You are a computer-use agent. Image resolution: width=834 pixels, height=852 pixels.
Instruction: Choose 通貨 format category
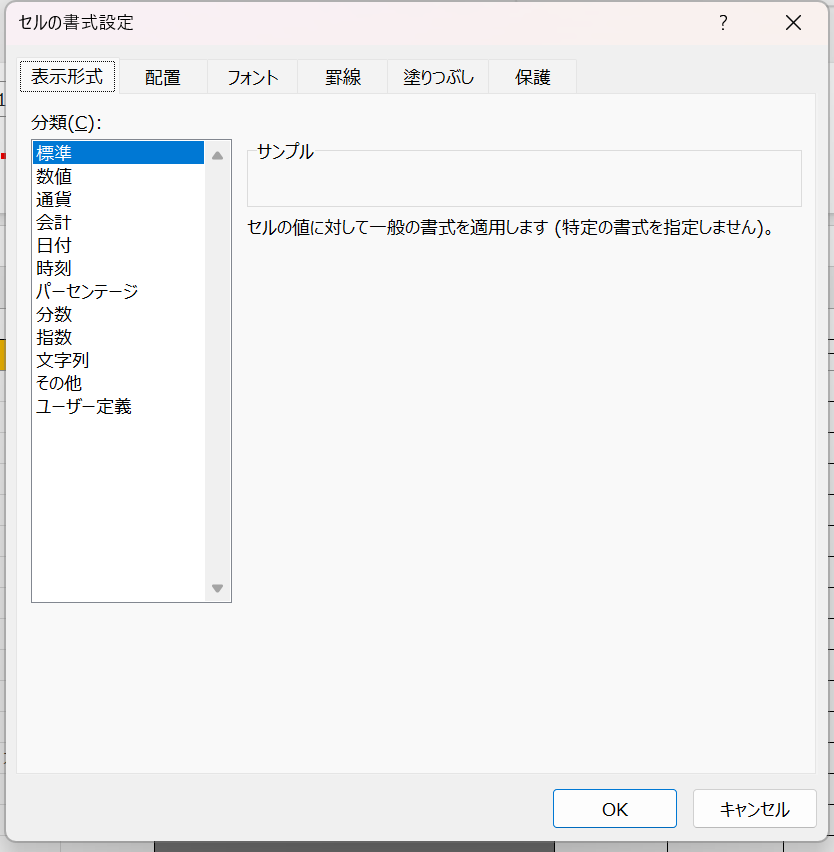pyautogui.click(x=54, y=199)
